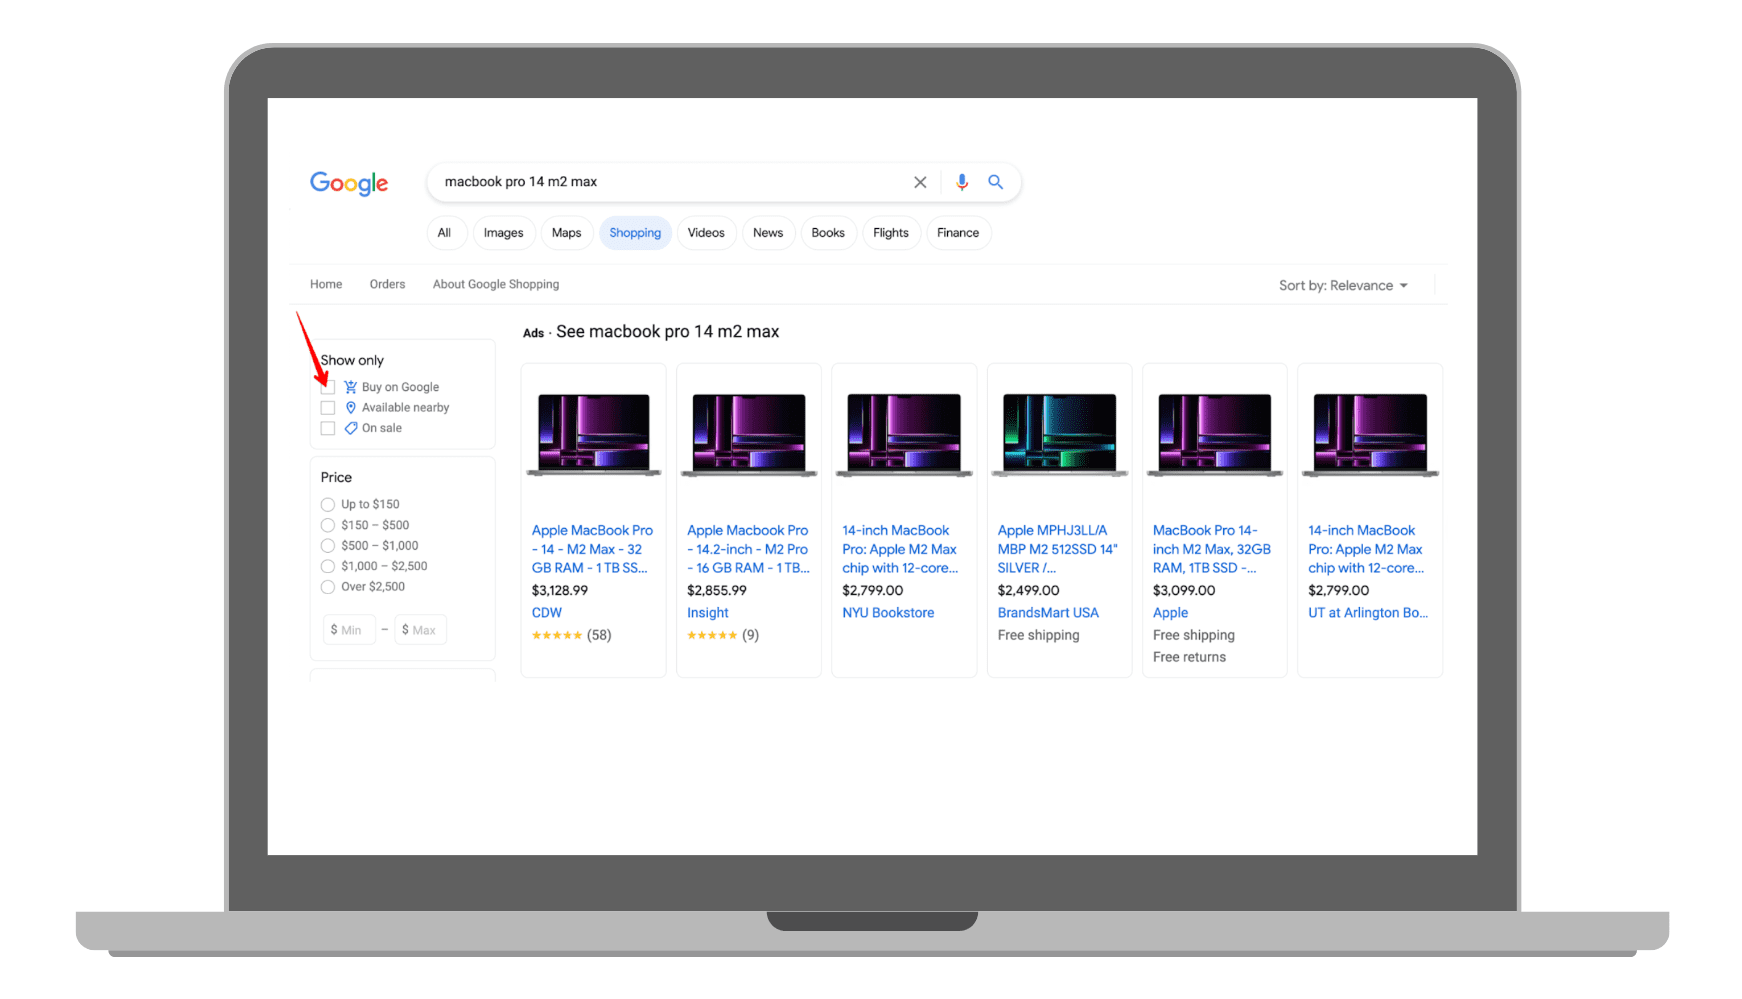
Task: Open About Google Shopping link
Action: click(x=496, y=285)
